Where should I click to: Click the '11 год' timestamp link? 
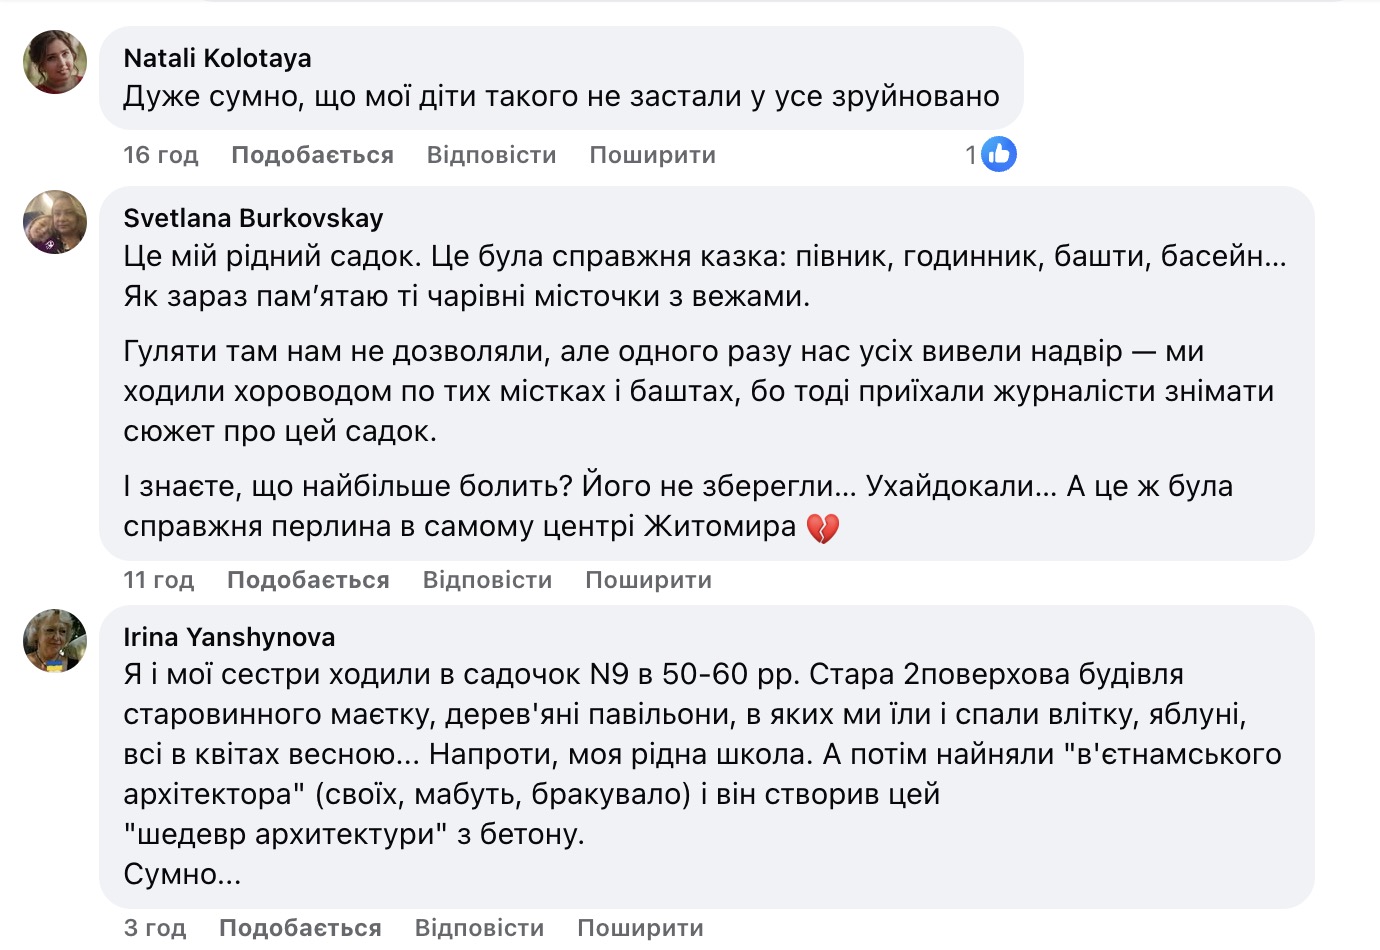[159, 580]
